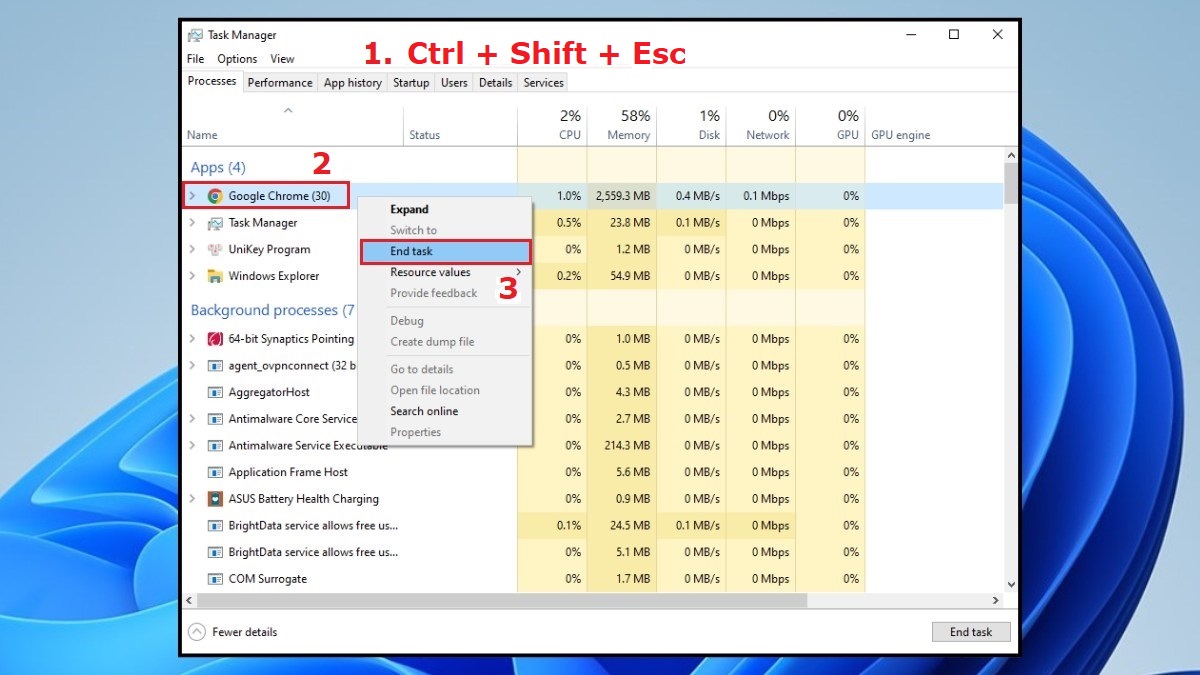1200x675 pixels.
Task: Expand the agent_ovpnconnect row
Action: point(192,366)
